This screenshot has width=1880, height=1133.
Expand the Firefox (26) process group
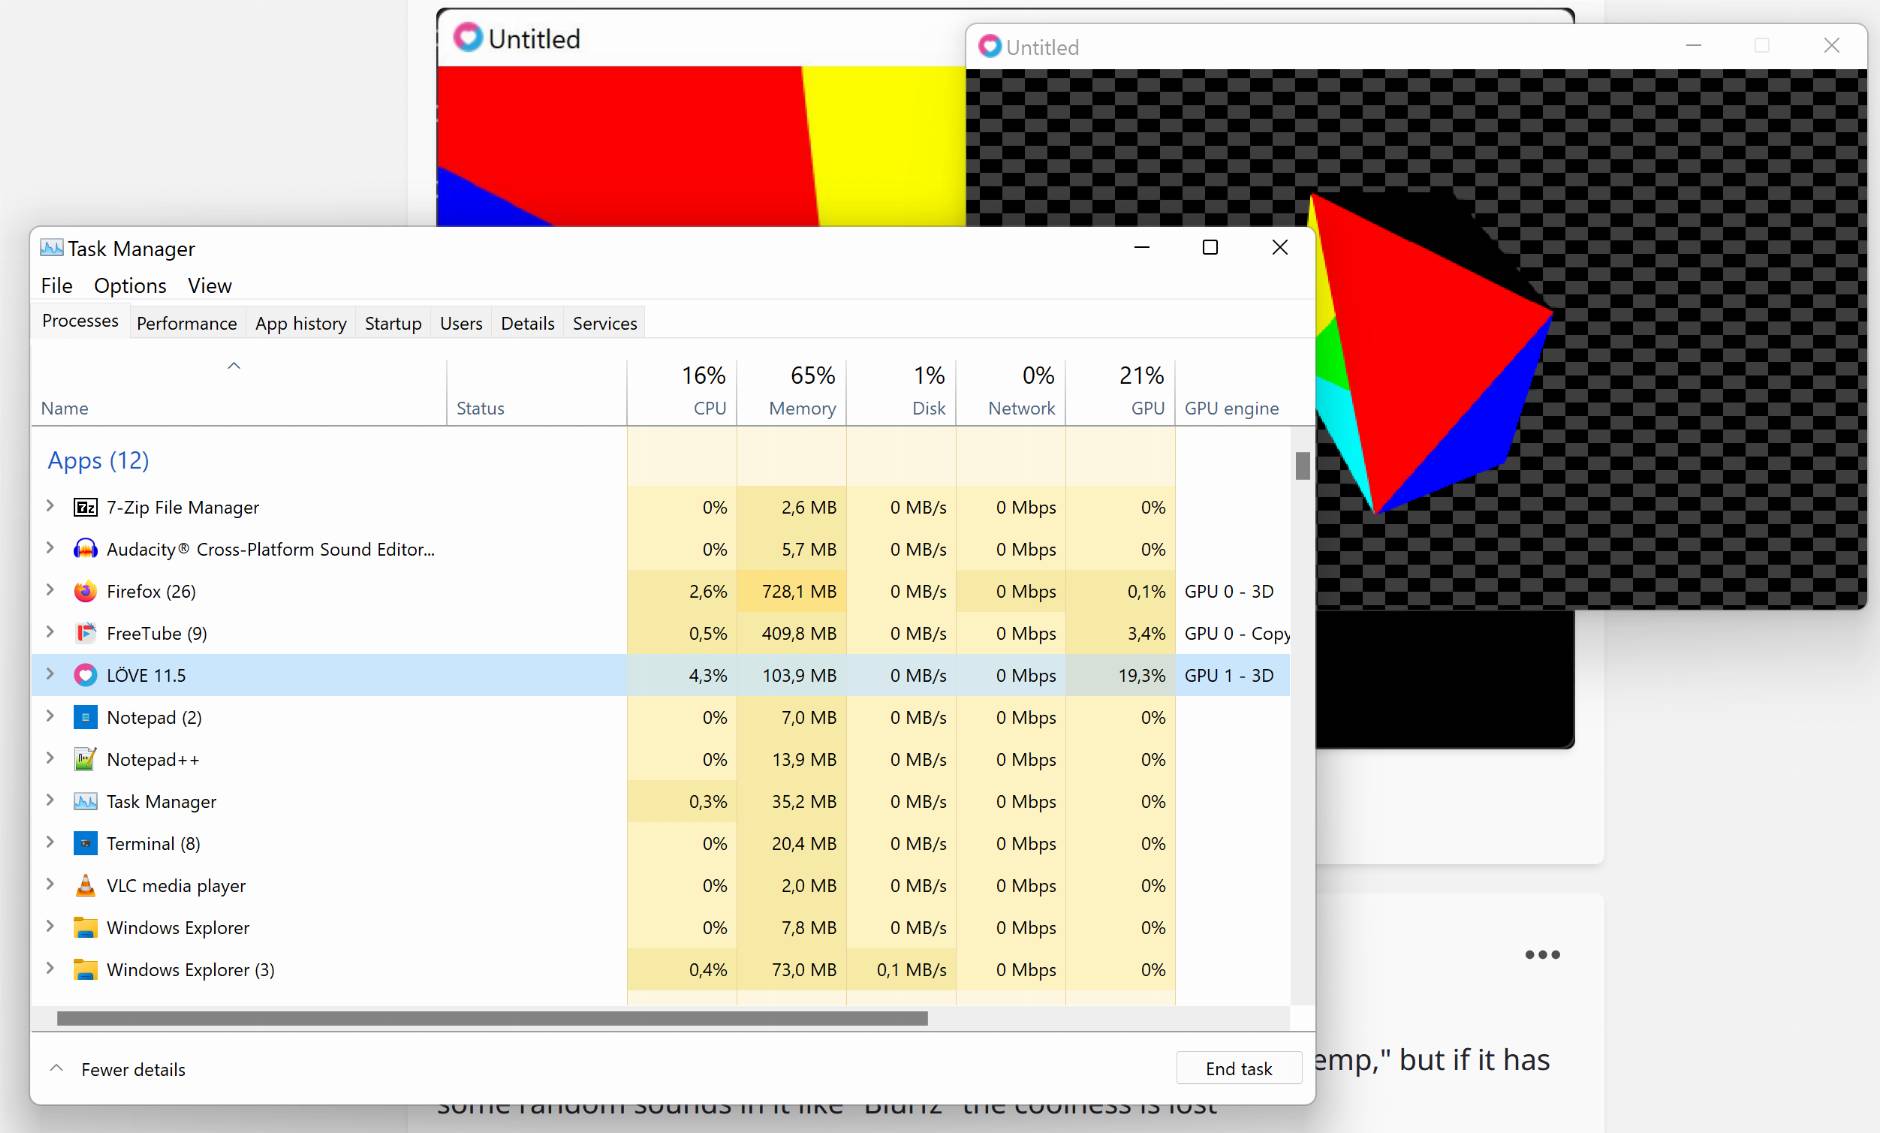(x=50, y=591)
